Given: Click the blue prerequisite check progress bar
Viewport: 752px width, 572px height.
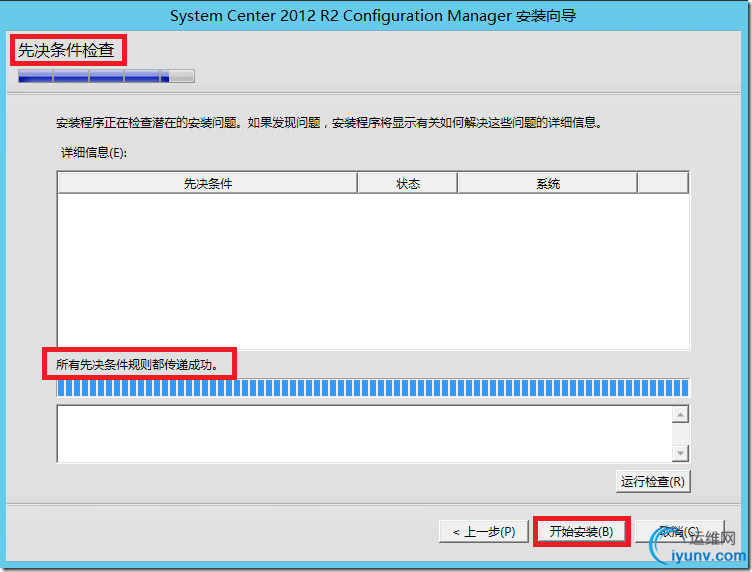Looking at the screenshot, I should point(373,388).
